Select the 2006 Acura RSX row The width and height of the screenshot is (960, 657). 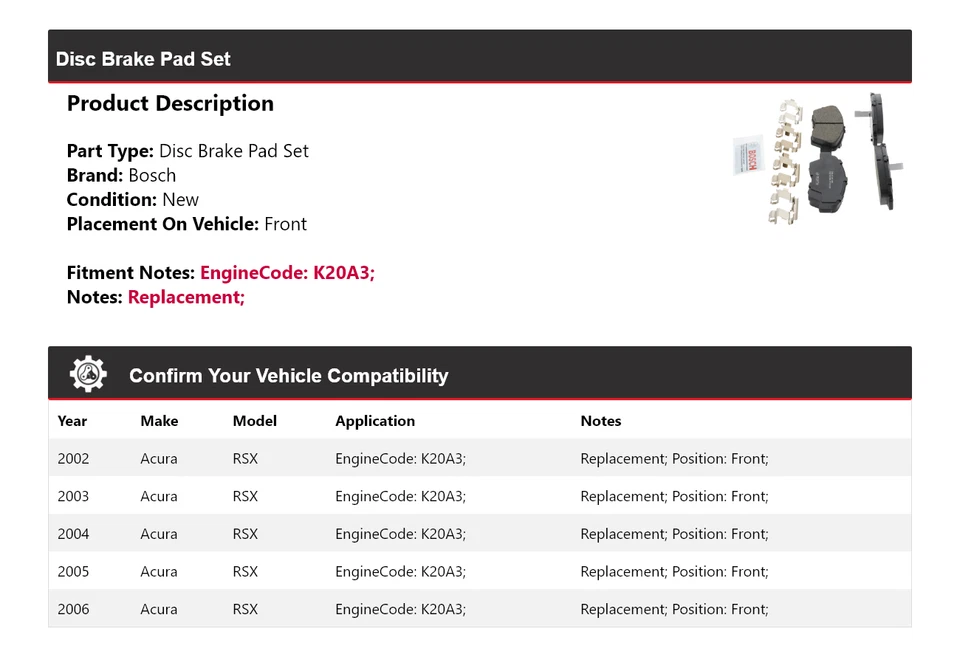(x=479, y=609)
